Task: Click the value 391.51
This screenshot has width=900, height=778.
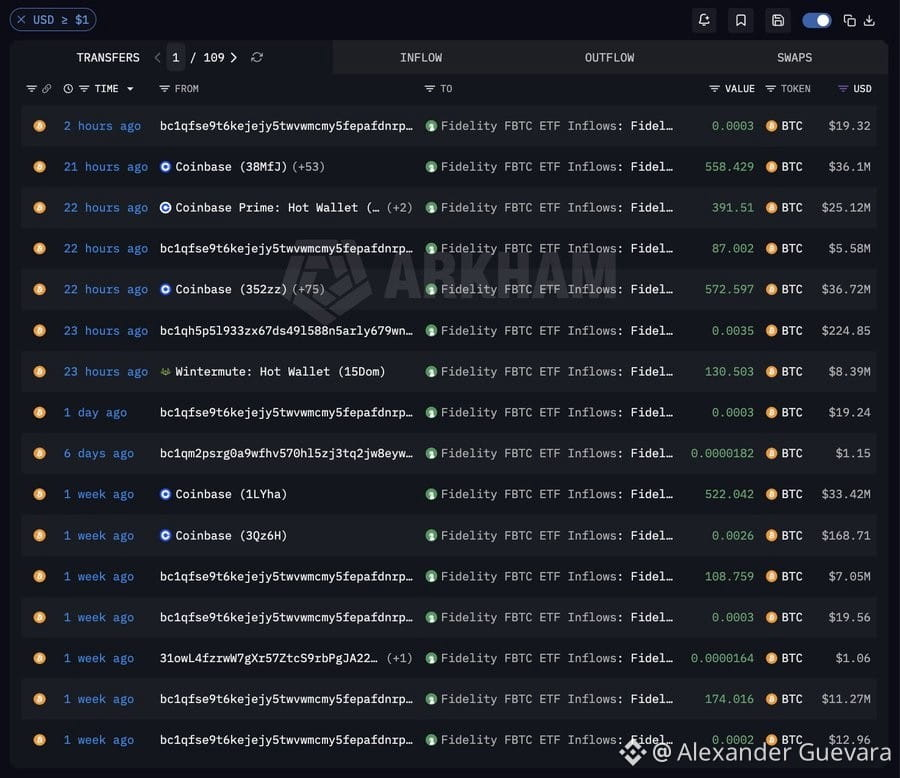Action: click(732, 207)
